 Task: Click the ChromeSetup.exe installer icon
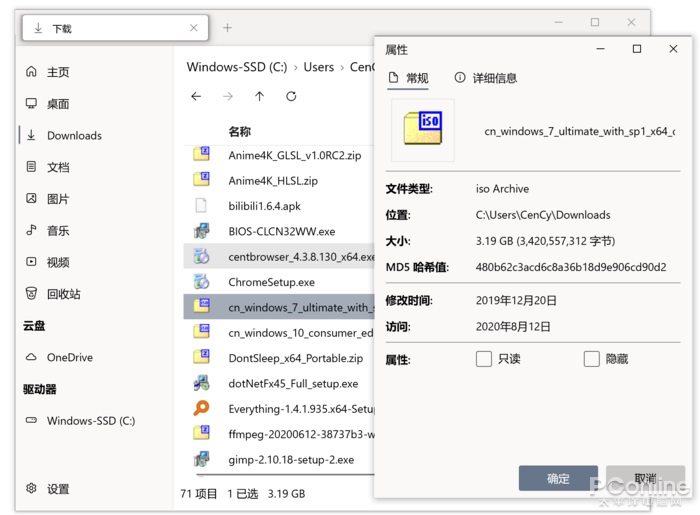coord(201,281)
